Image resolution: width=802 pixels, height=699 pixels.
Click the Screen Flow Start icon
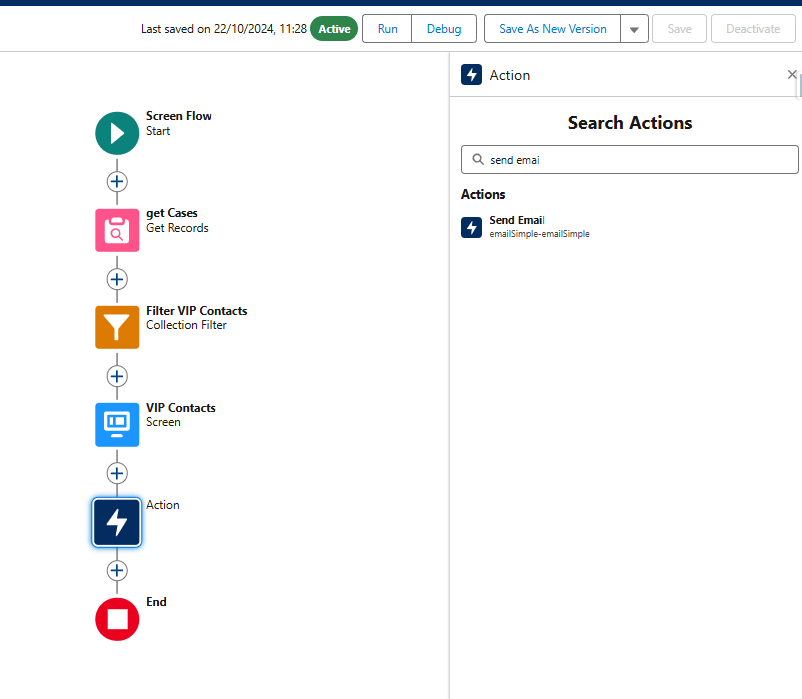point(117,133)
